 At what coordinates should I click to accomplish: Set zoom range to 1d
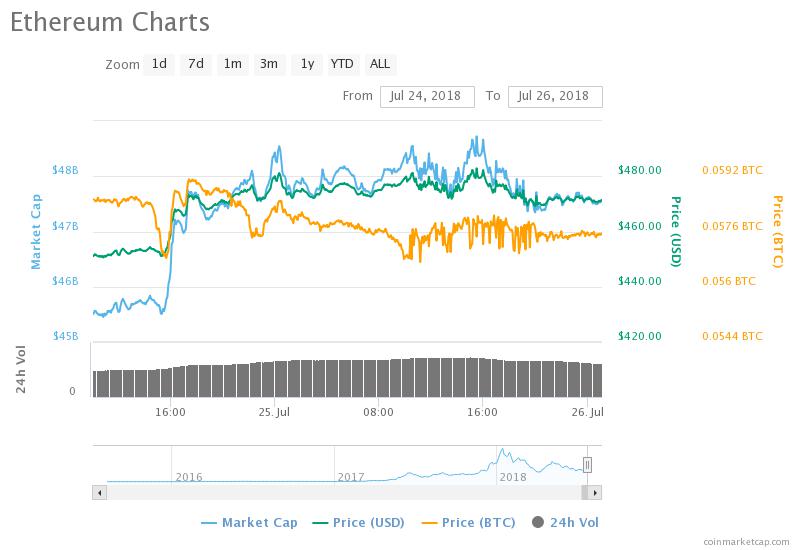(159, 64)
